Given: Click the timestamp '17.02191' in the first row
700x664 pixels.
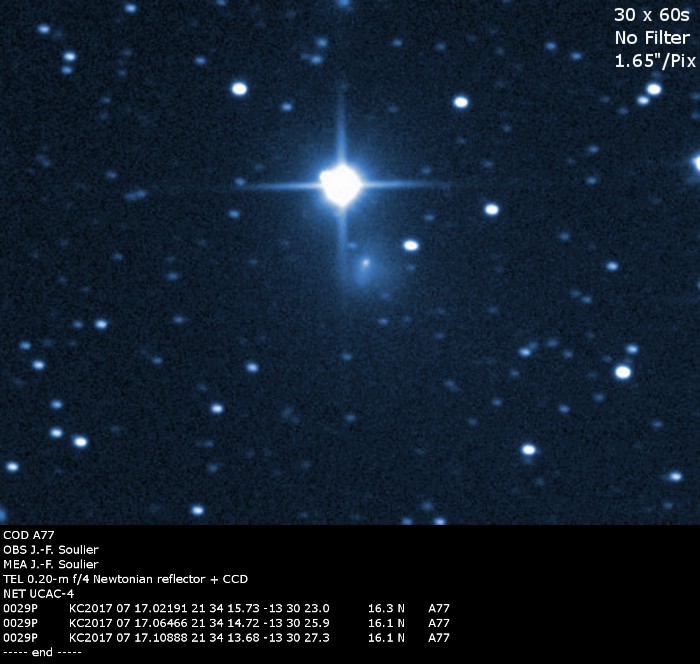Looking at the screenshot, I should point(161,609).
